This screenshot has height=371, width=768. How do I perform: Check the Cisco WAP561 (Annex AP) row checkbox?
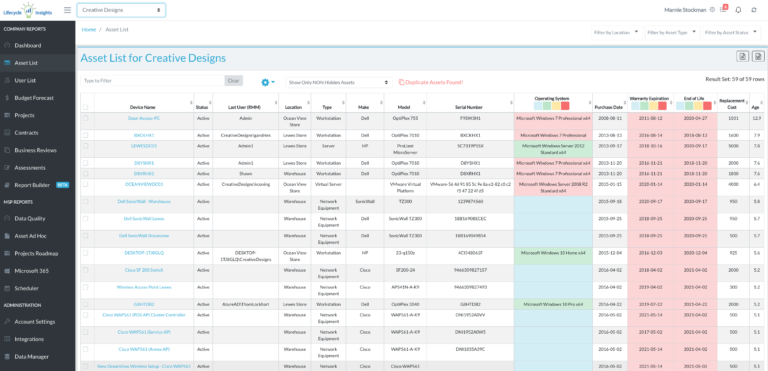pyautogui.click(x=86, y=349)
